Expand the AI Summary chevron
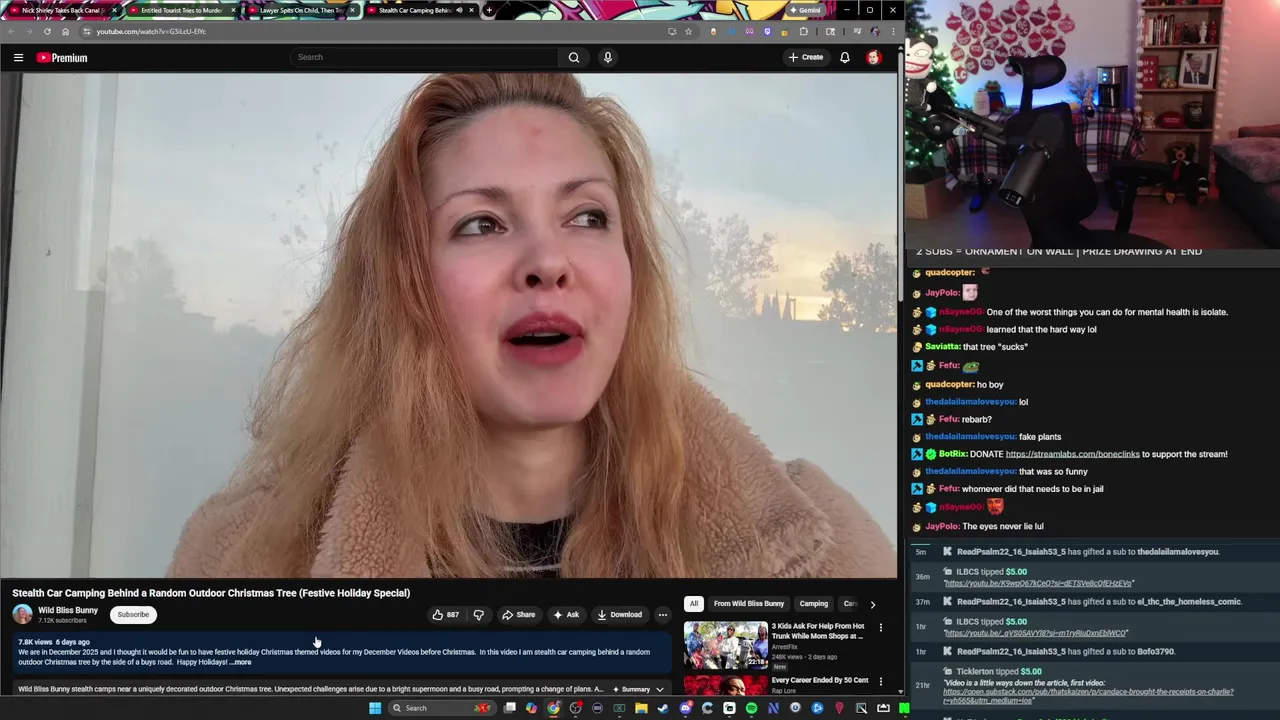 [x=659, y=689]
